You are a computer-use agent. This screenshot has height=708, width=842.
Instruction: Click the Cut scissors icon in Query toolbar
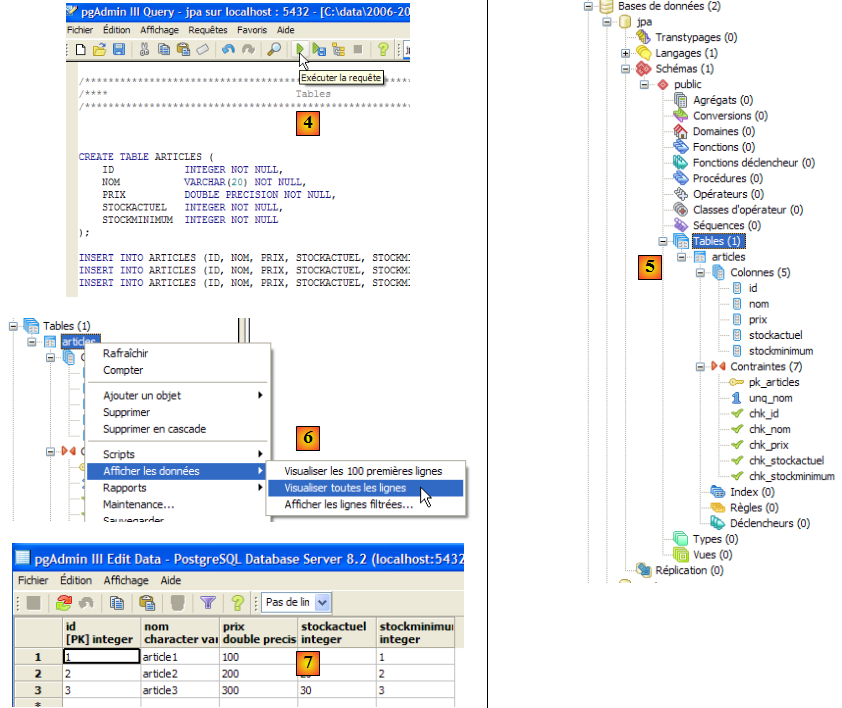point(146,49)
